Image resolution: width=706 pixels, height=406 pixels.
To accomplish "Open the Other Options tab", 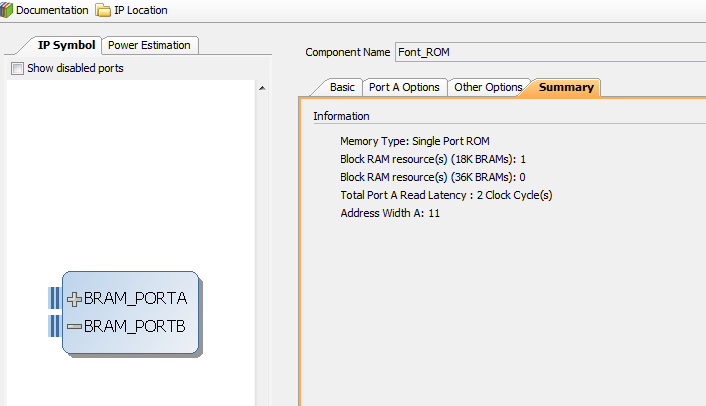I will (488, 87).
